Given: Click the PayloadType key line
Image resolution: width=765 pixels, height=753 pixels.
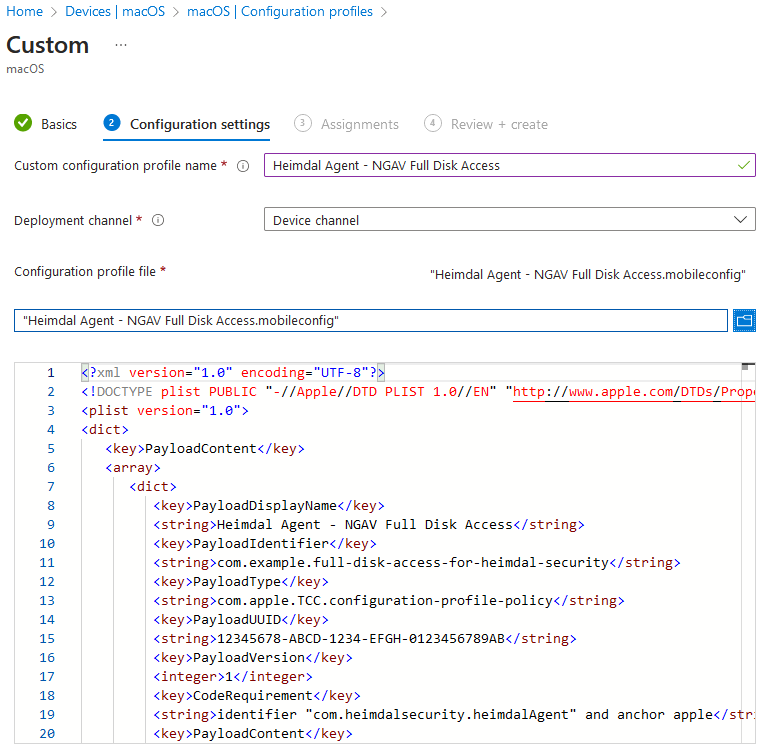Looking at the screenshot, I should (241, 582).
